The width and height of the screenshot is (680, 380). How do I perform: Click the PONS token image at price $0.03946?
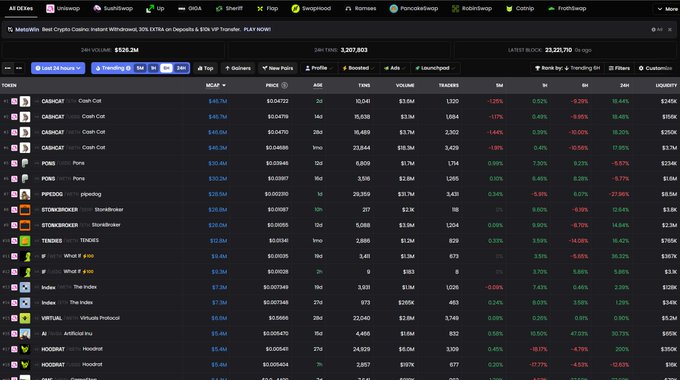(25, 163)
